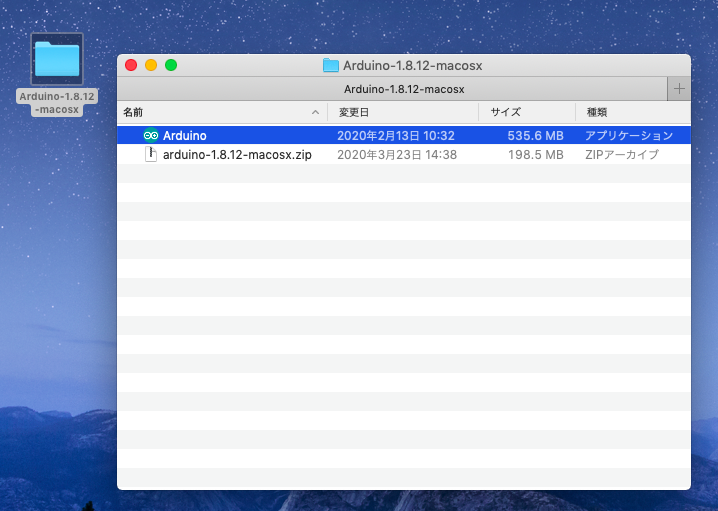Image resolution: width=718 pixels, height=511 pixels.
Task: Sort by 変更日 column header
Action: (403, 112)
